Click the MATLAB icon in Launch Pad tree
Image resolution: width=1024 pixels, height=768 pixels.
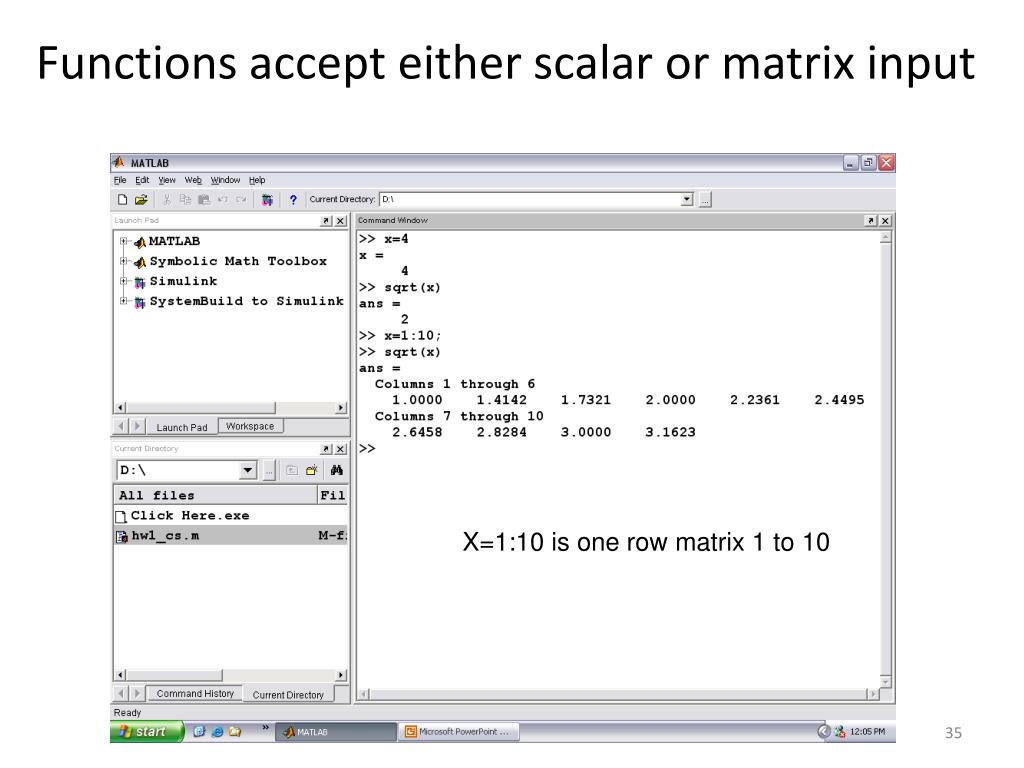point(140,243)
